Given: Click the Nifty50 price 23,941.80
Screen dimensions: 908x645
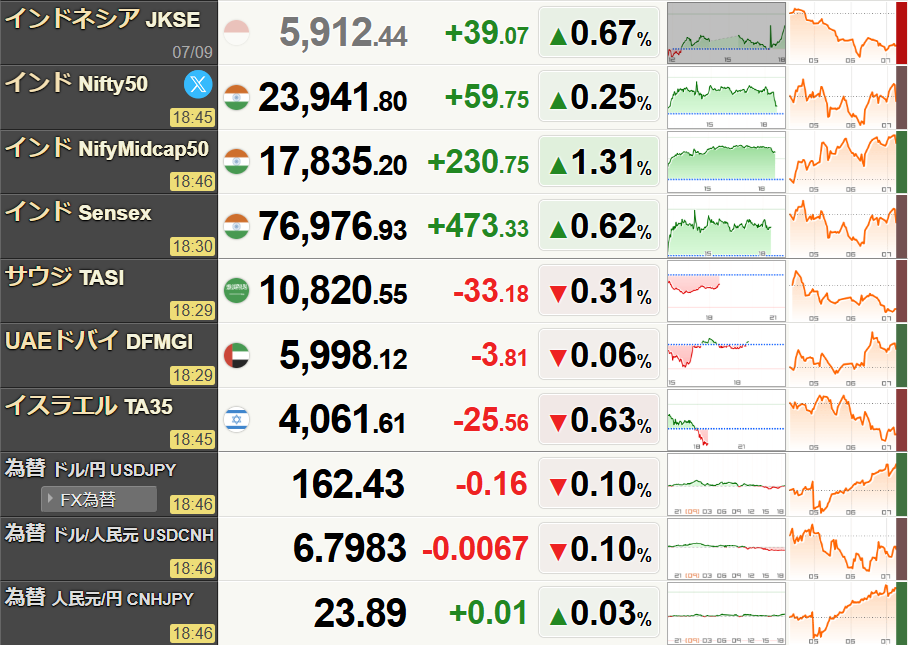Looking at the screenshot, I should tap(333, 97).
